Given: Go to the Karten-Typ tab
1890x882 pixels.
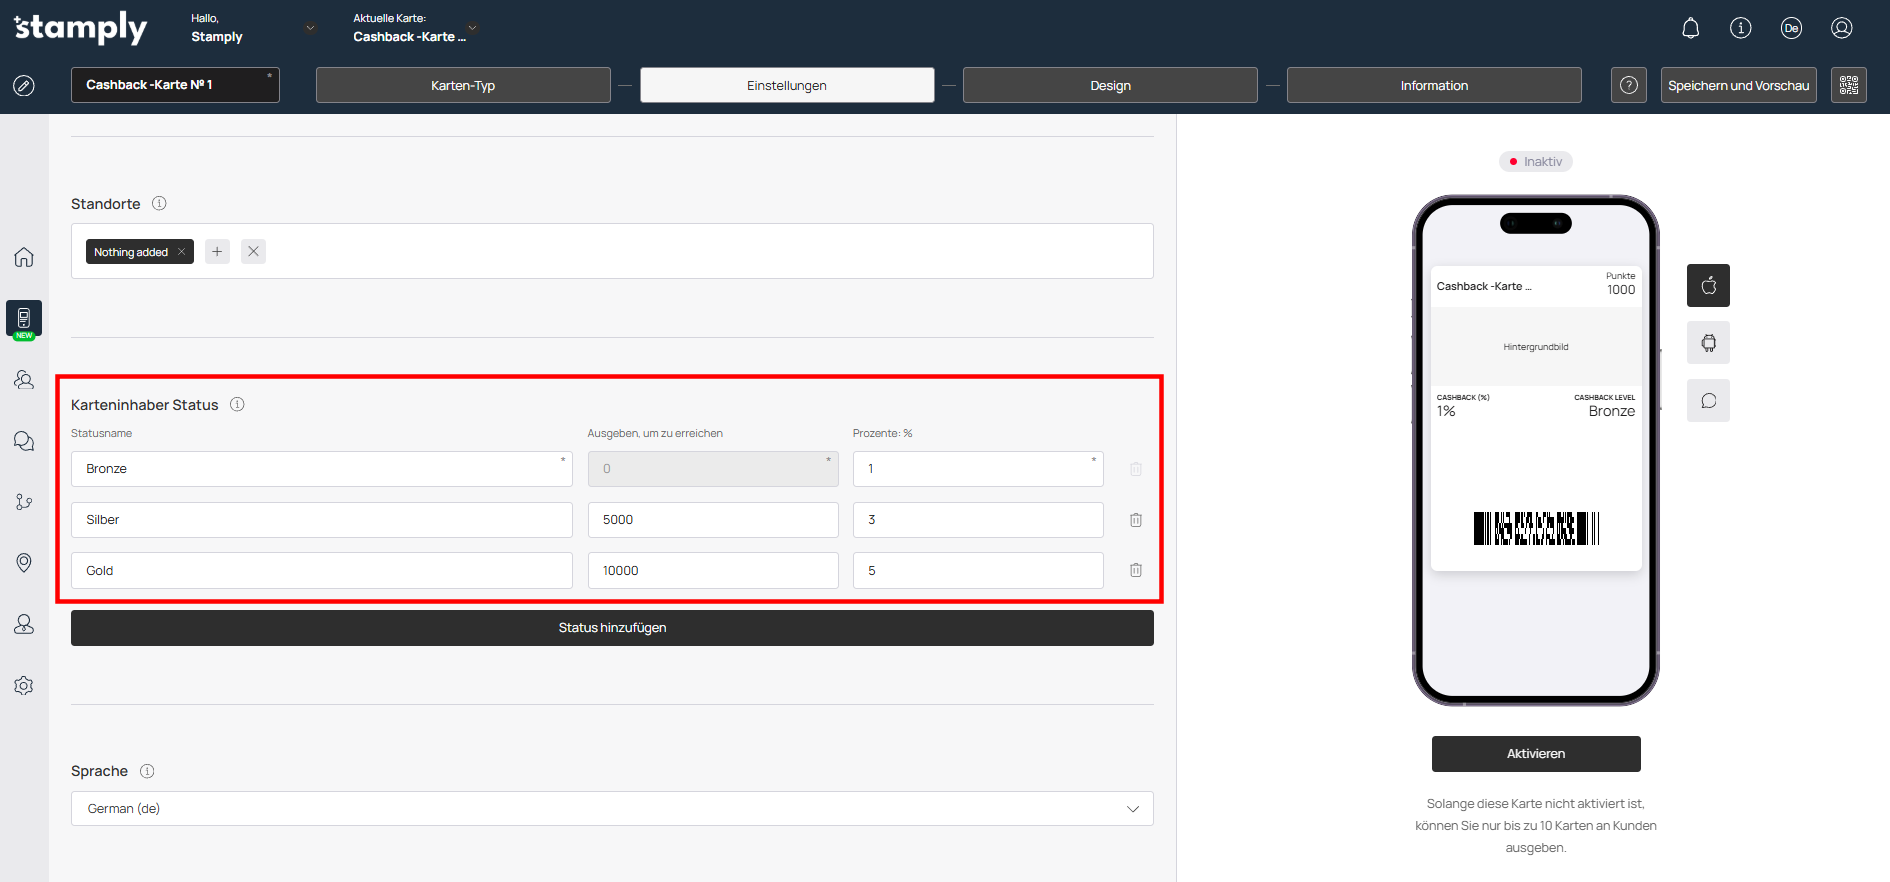Looking at the screenshot, I should click(x=463, y=85).
